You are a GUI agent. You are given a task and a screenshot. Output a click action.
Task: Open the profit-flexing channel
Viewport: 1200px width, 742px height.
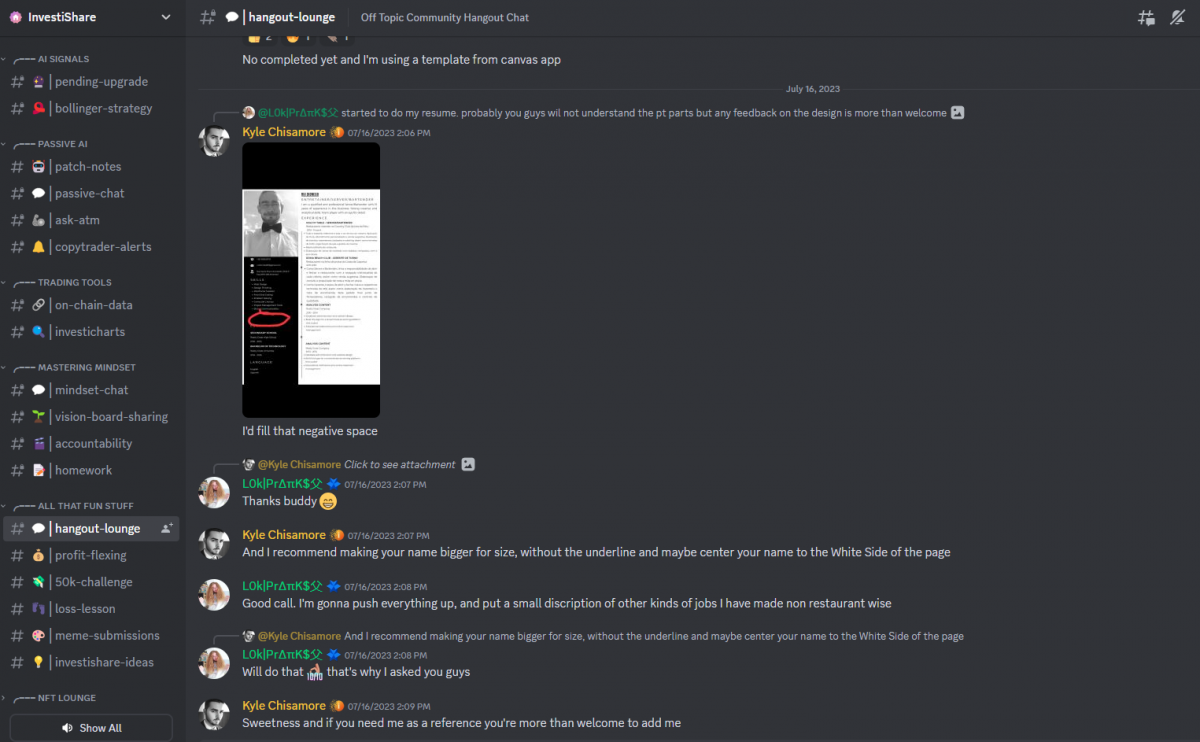pyautogui.click(x=90, y=555)
